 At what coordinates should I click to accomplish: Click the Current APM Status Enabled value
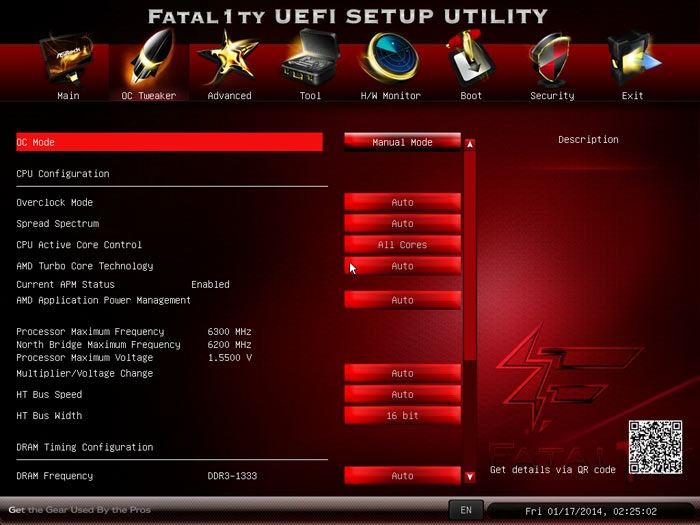(210, 284)
